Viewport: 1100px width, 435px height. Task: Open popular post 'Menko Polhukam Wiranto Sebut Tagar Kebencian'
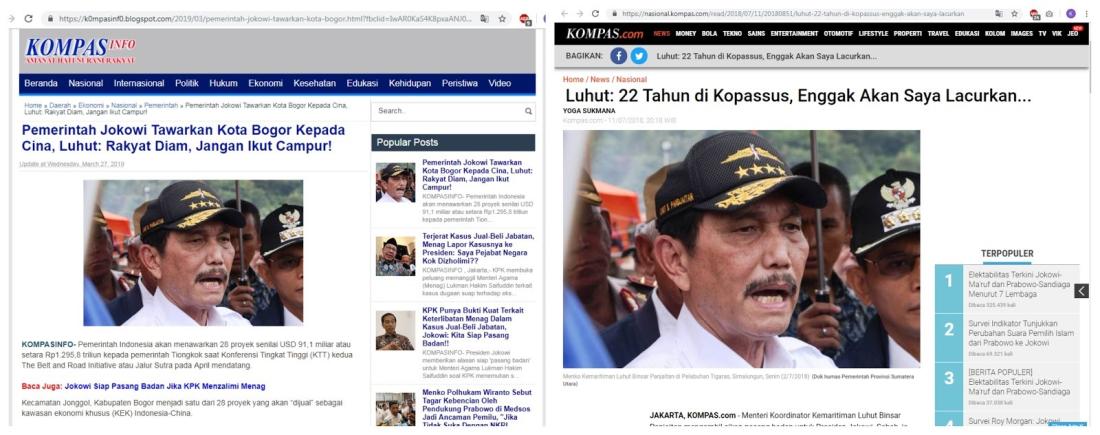pos(476,408)
